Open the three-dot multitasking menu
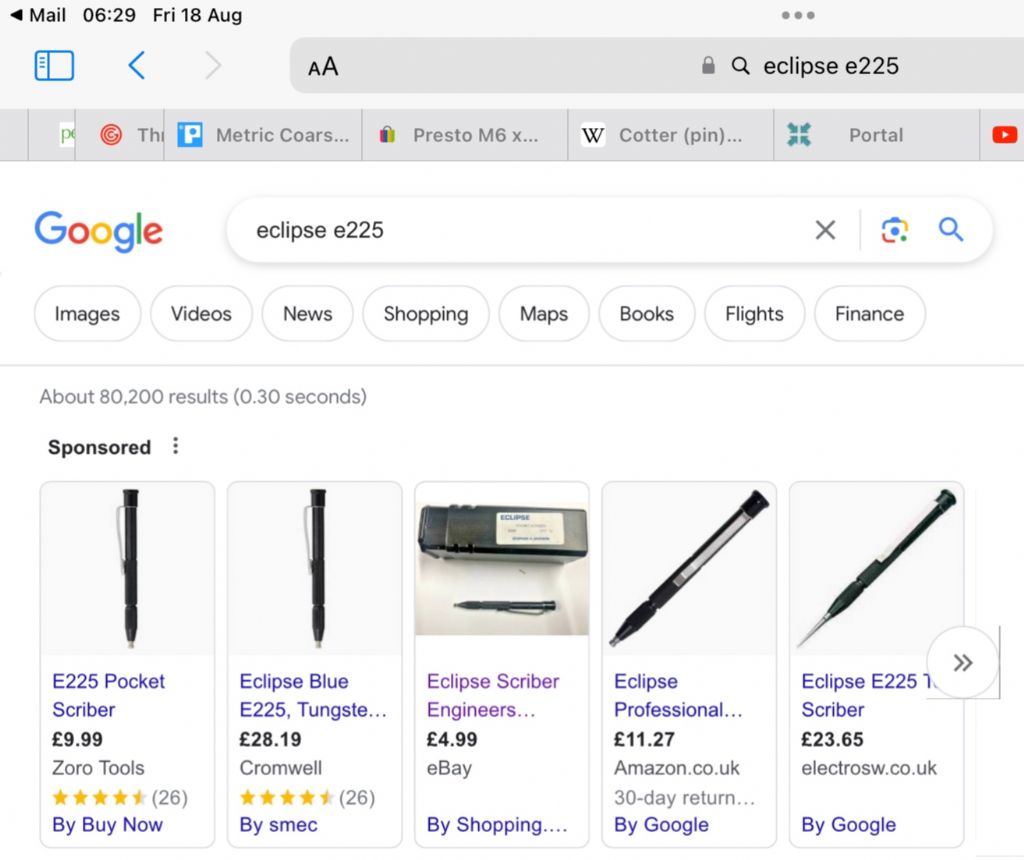Viewport: 1024px width, 860px height. (x=797, y=15)
